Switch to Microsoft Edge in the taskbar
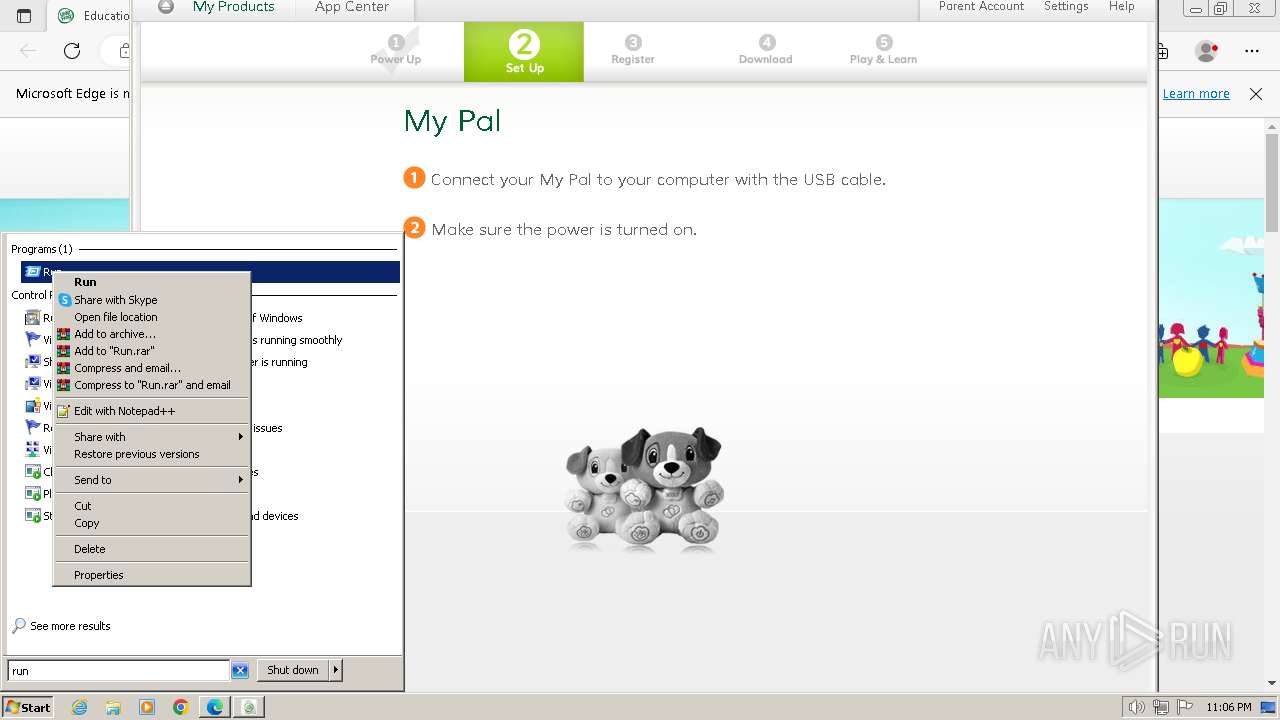1280x720 pixels. pos(215,707)
